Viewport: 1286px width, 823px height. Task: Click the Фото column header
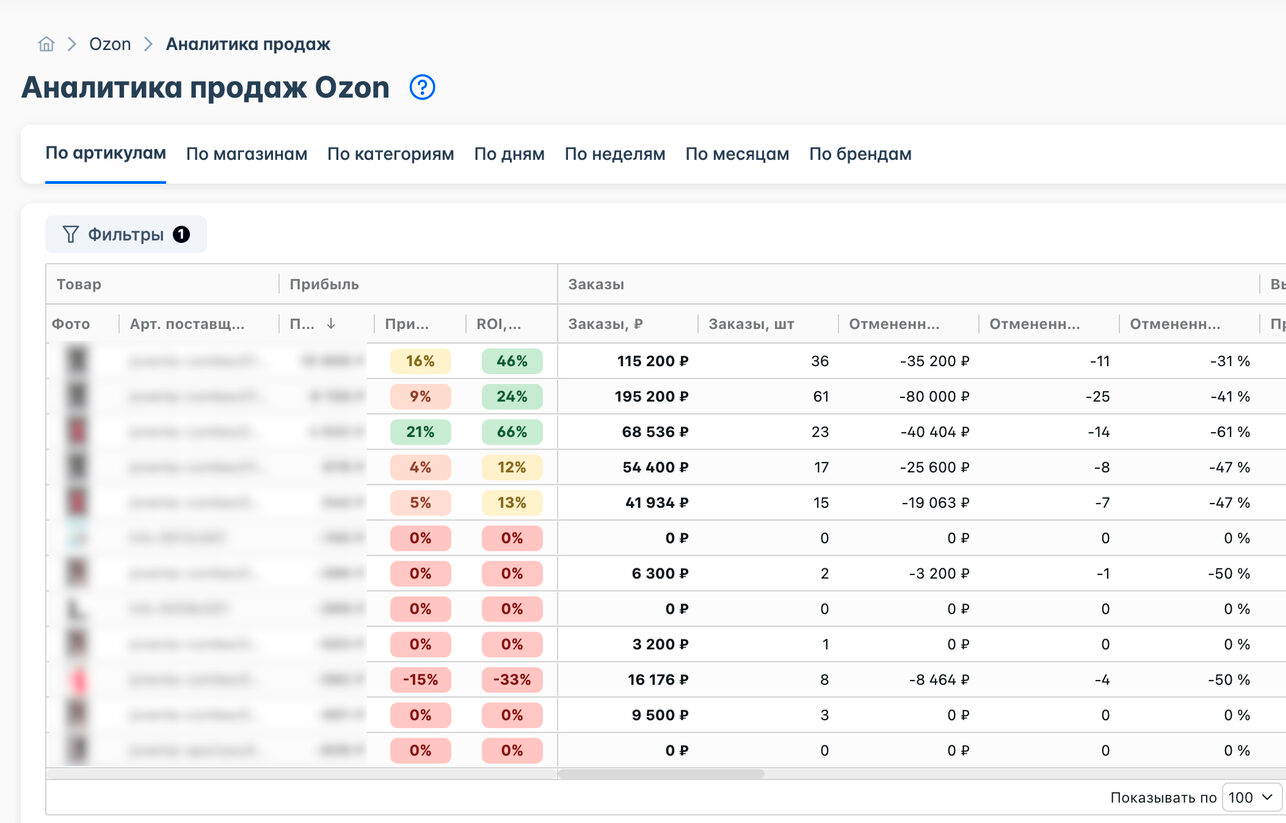pos(83,324)
